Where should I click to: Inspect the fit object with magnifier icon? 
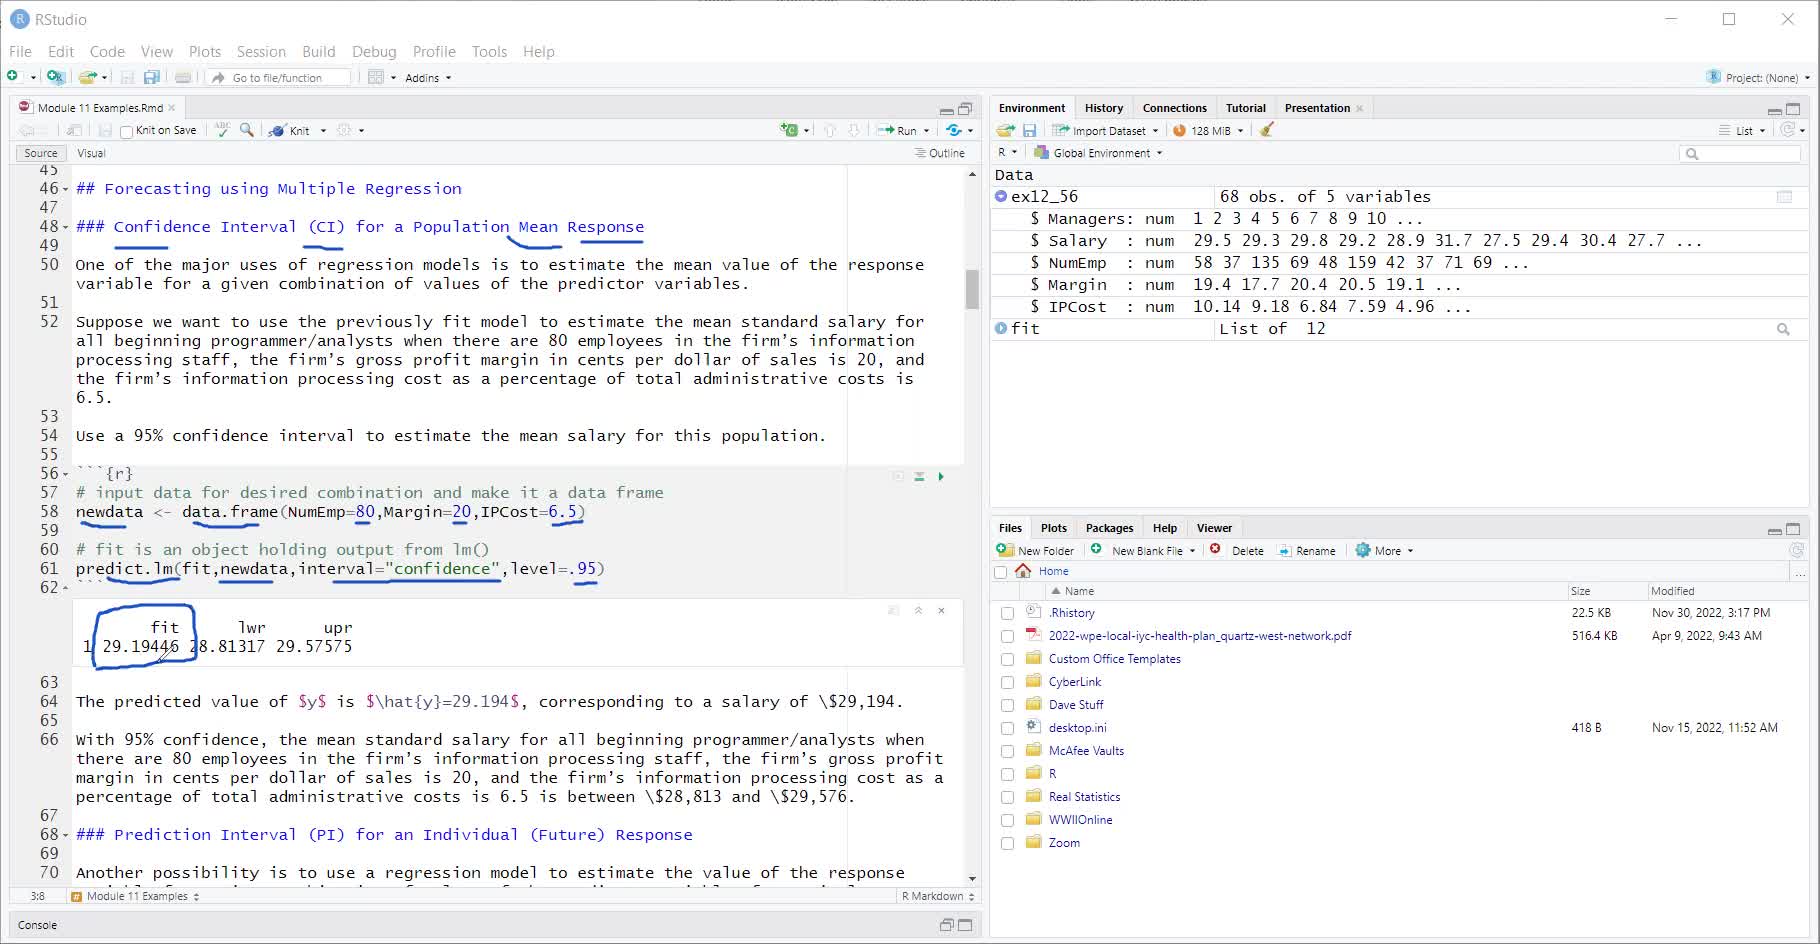click(1783, 329)
